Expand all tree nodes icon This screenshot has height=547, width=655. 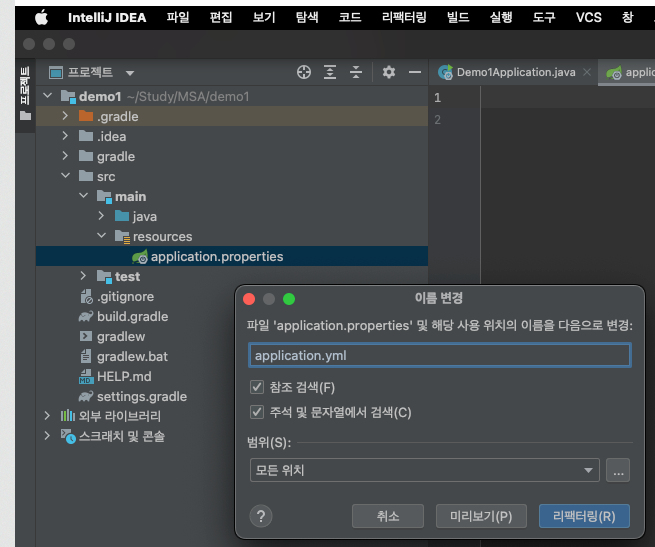(330, 72)
